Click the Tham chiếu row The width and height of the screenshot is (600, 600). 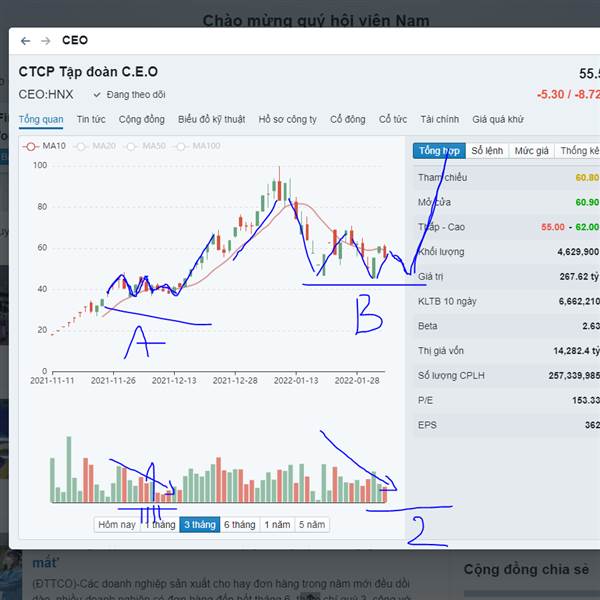(x=507, y=178)
